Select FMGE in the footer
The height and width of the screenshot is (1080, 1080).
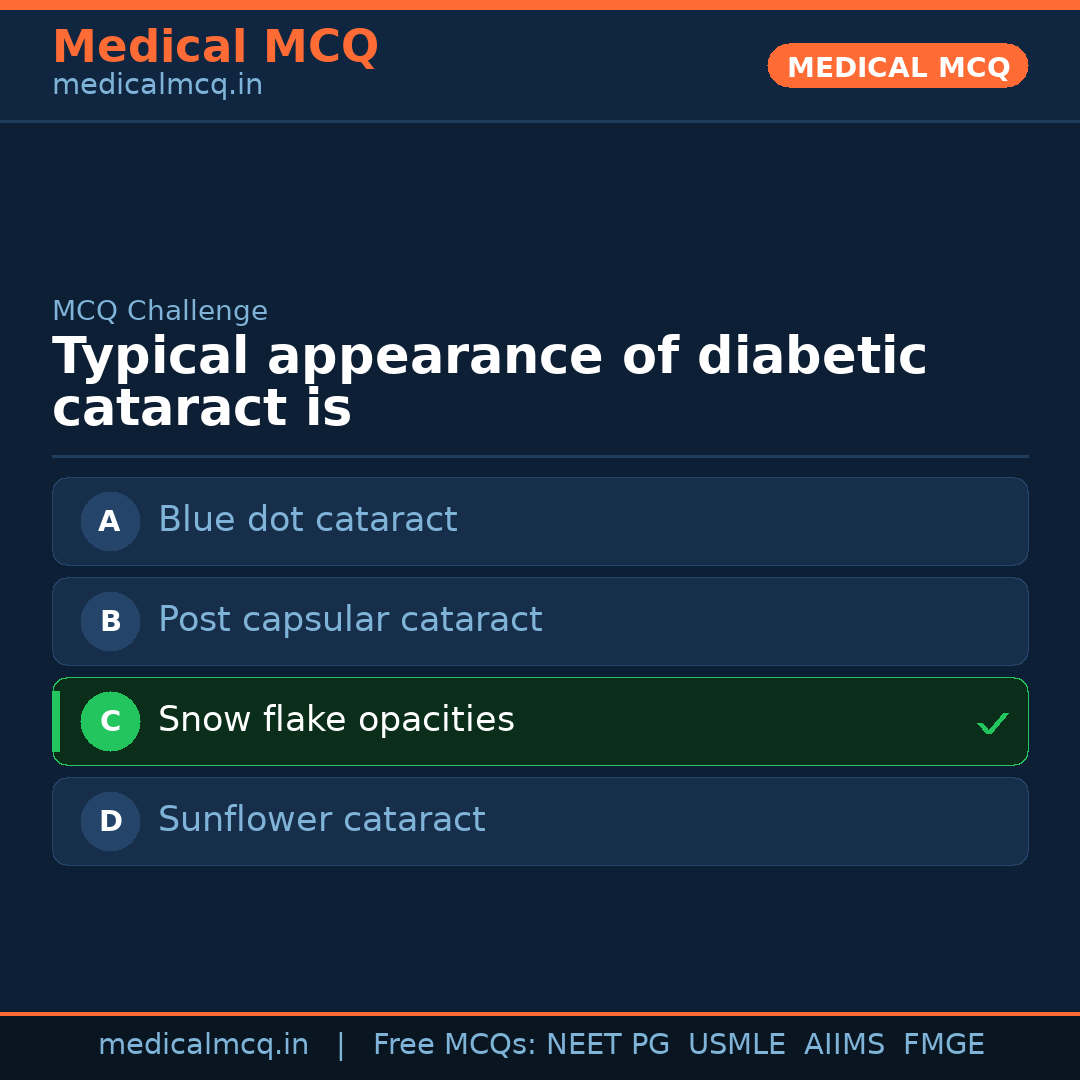pos(943,1045)
